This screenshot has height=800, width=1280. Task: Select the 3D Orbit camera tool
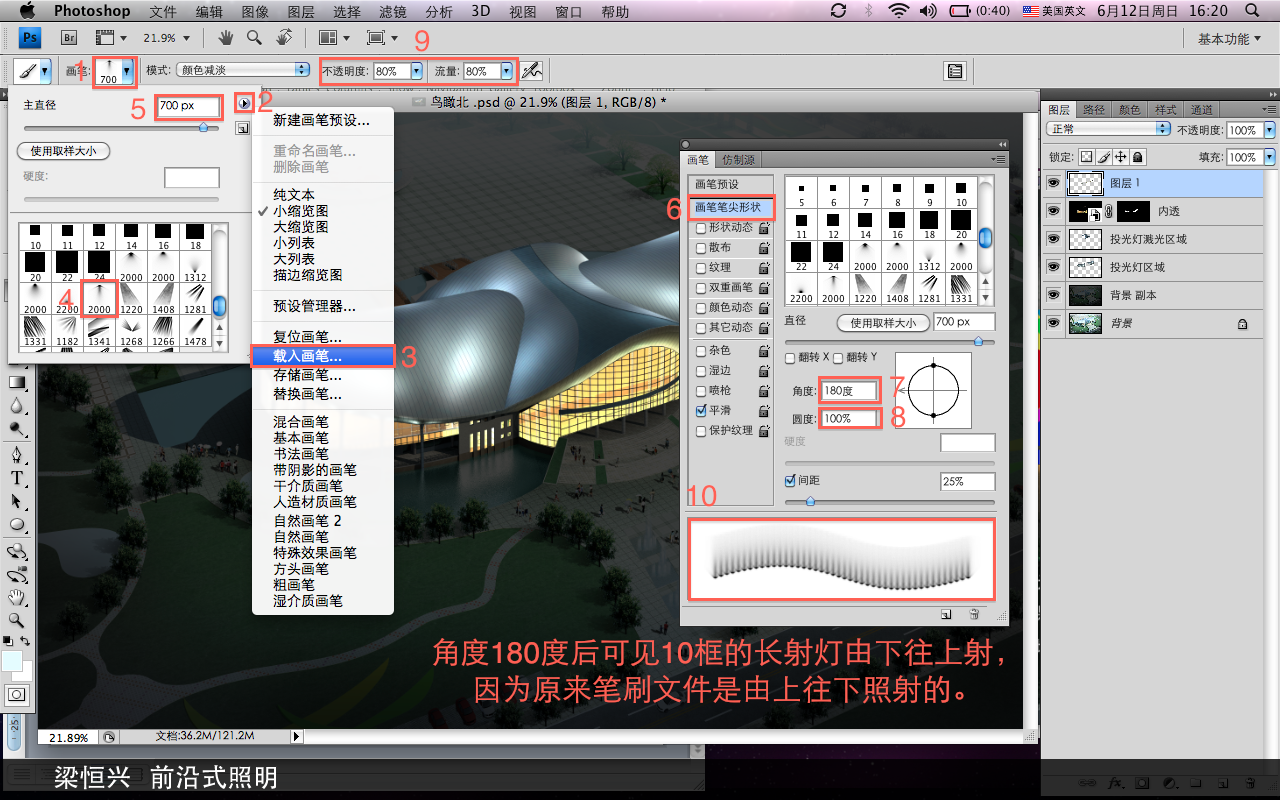click(17, 575)
